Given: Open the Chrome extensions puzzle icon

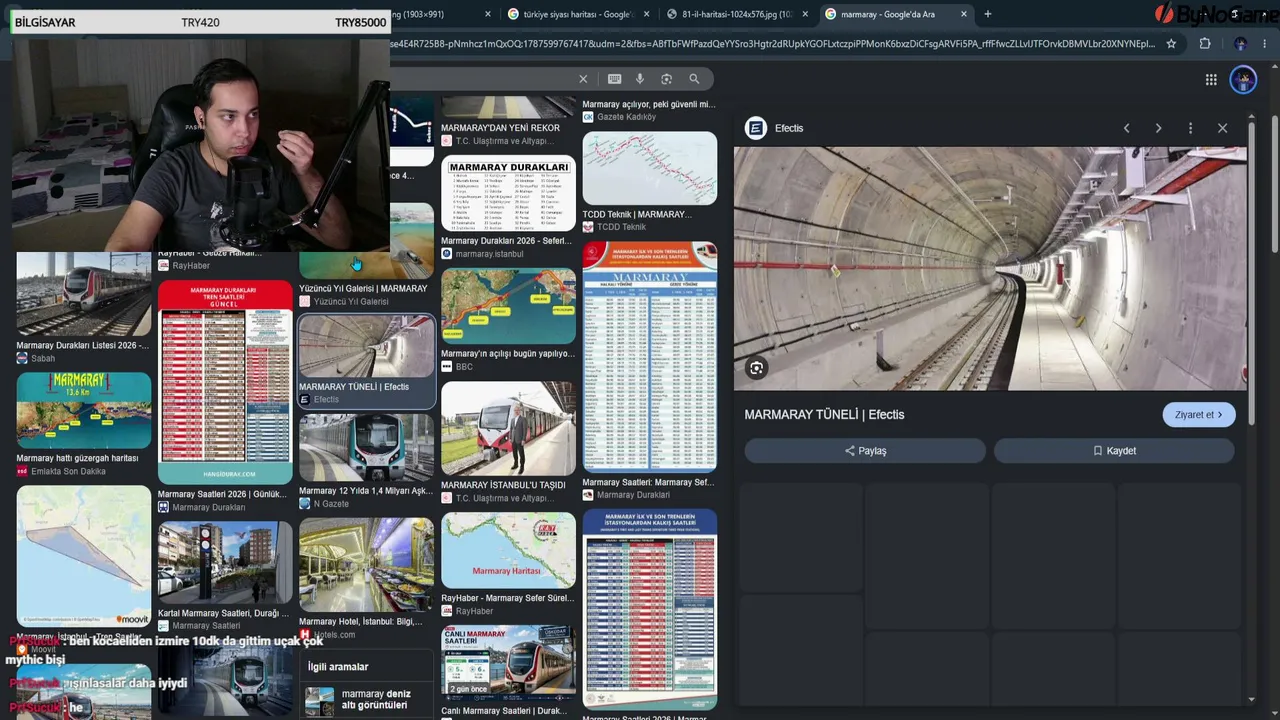Looking at the screenshot, I should (x=1205, y=44).
